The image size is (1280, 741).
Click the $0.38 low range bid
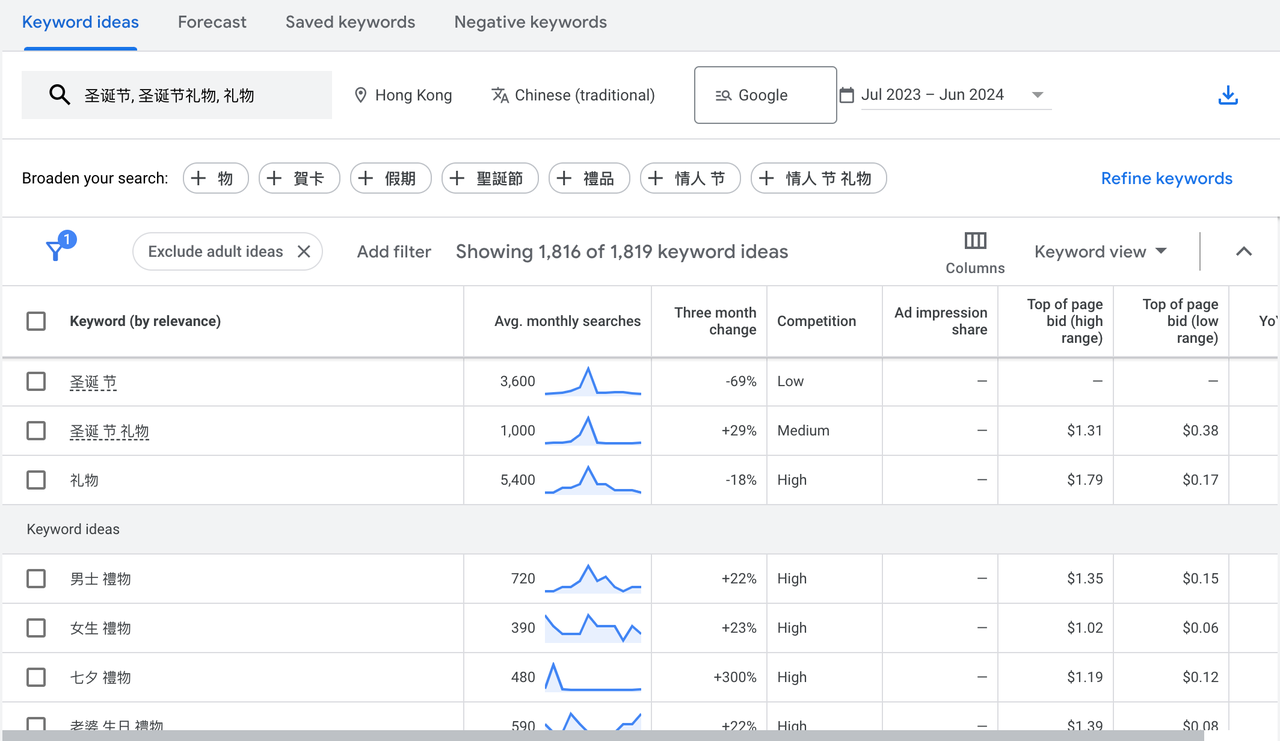click(x=1200, y=431)
